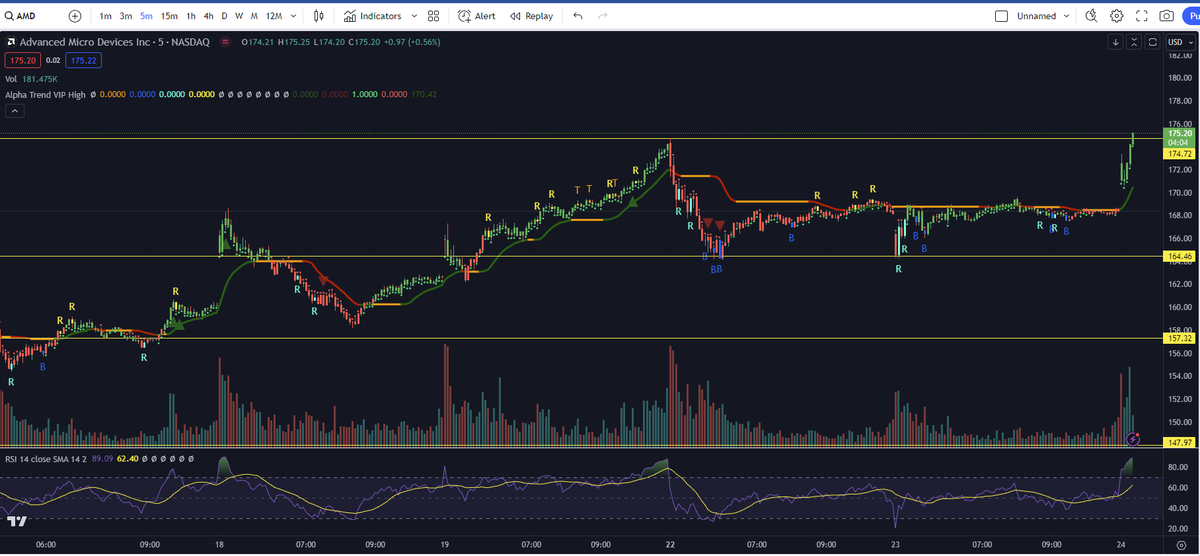This screenshot has height=556, width=1200.
Task: Click the 174.72 yellow price line label
Action: pos(1180,154)
